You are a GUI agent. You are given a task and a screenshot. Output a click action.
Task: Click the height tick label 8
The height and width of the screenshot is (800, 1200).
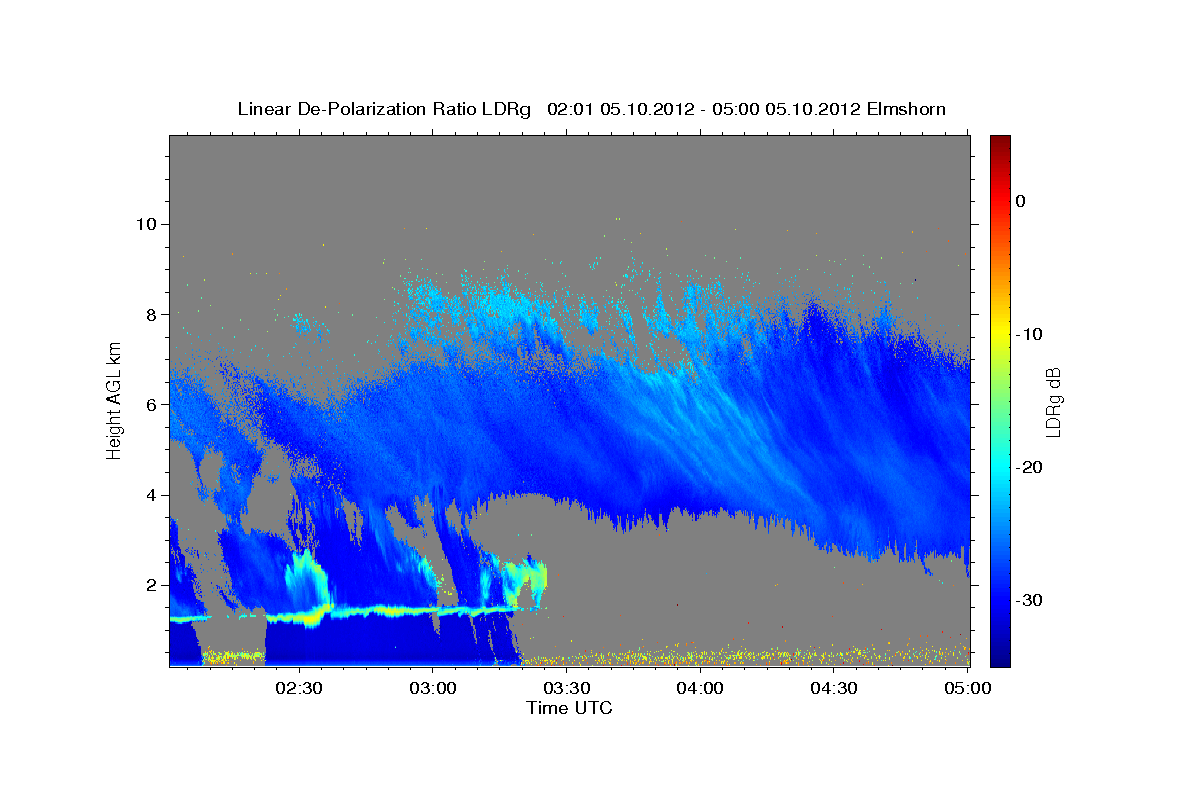(x=151, y=314)
